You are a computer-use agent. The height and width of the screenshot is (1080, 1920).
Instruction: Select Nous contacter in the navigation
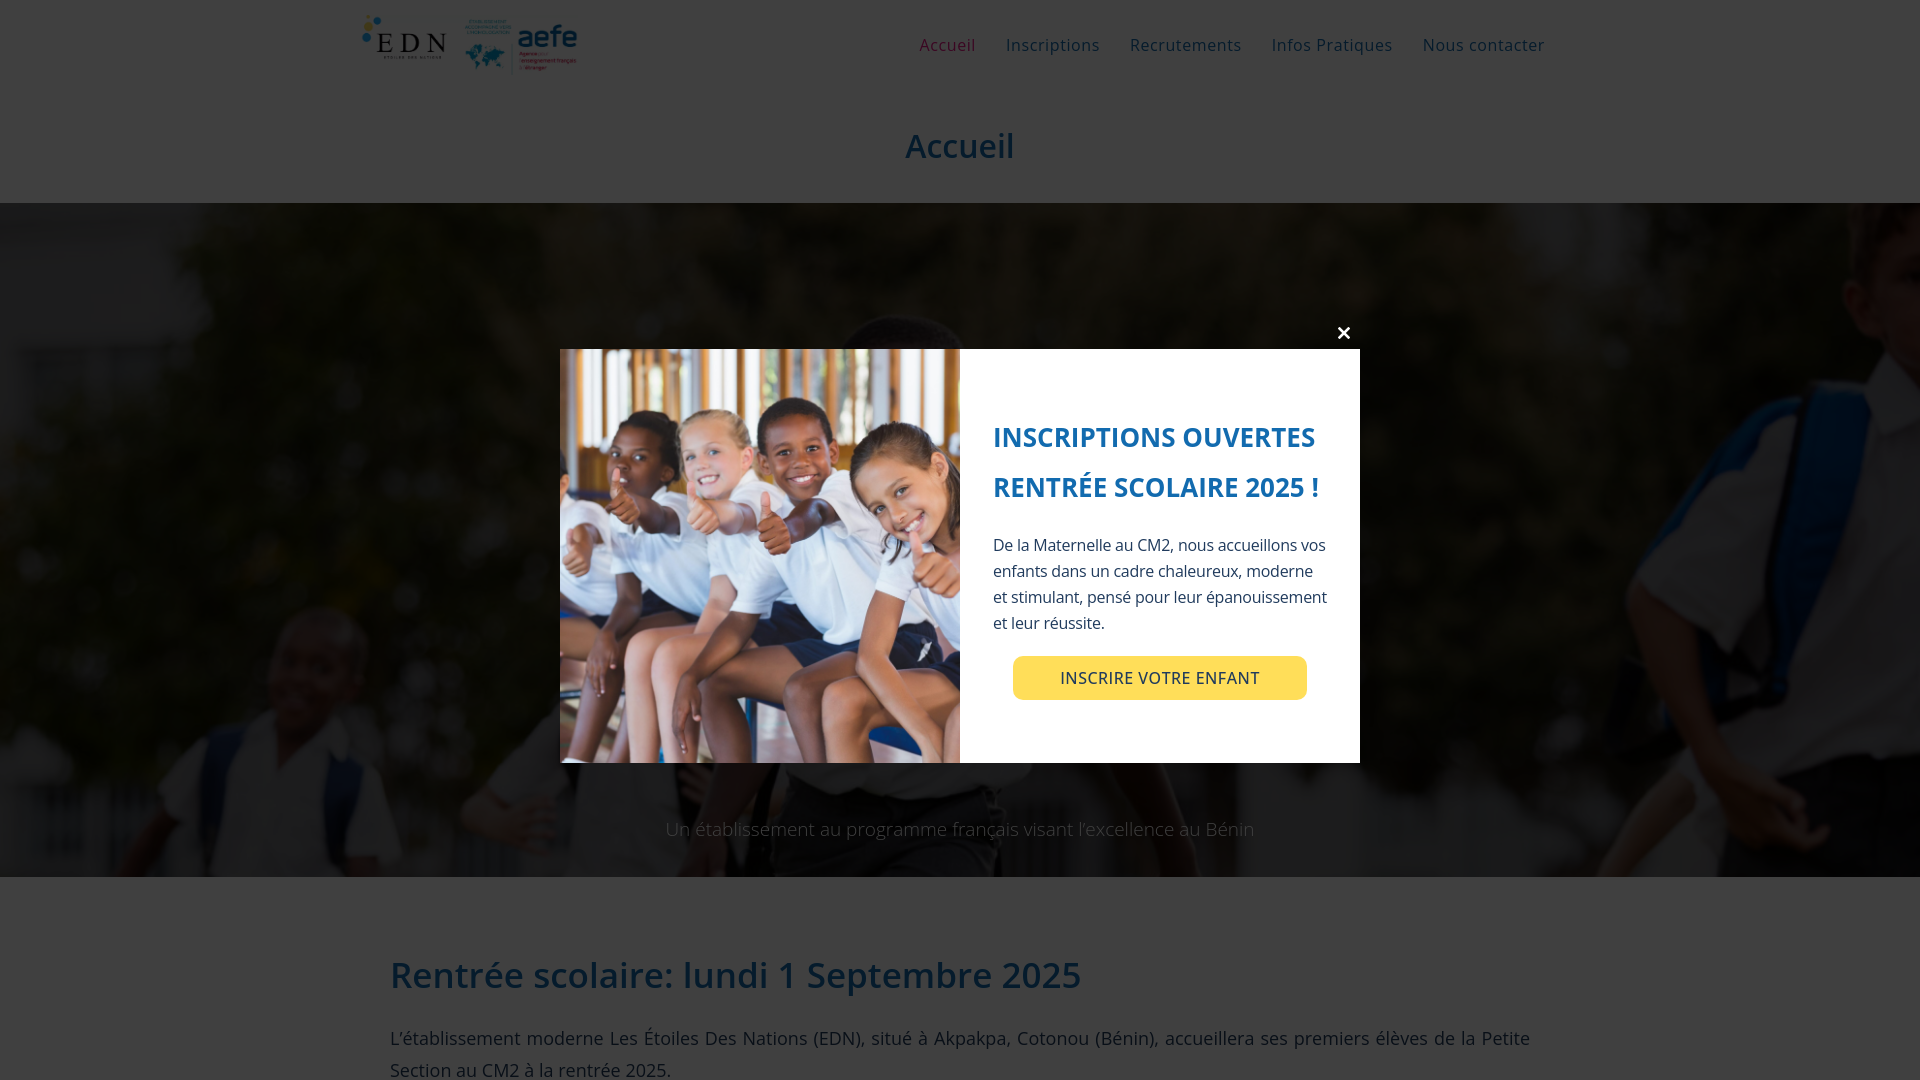click(x=1483, y=45)
